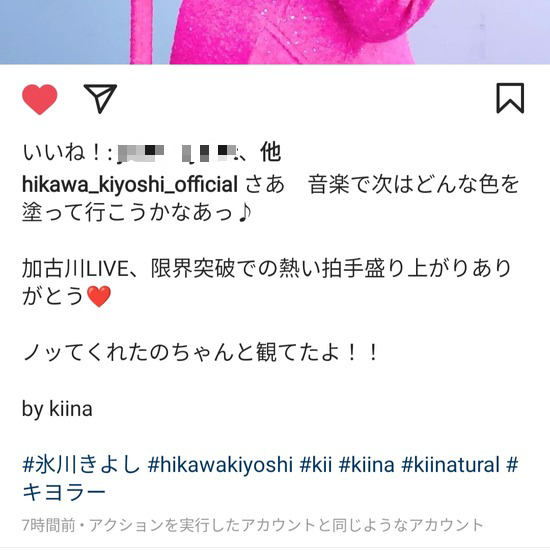This screenshot has width=550, height=550.
Task: Unlike the post with the red heart
Action: tap(40, 99)
